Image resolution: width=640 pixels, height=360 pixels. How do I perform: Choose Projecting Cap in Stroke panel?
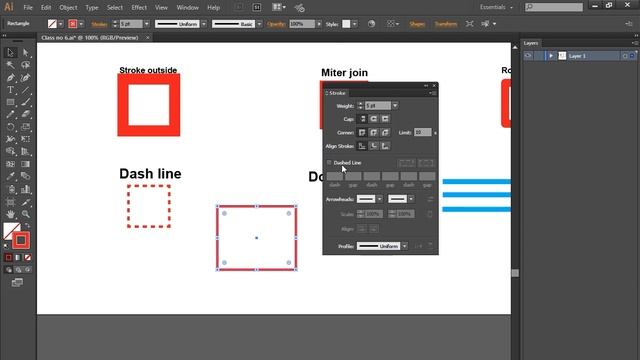point(385,119)
